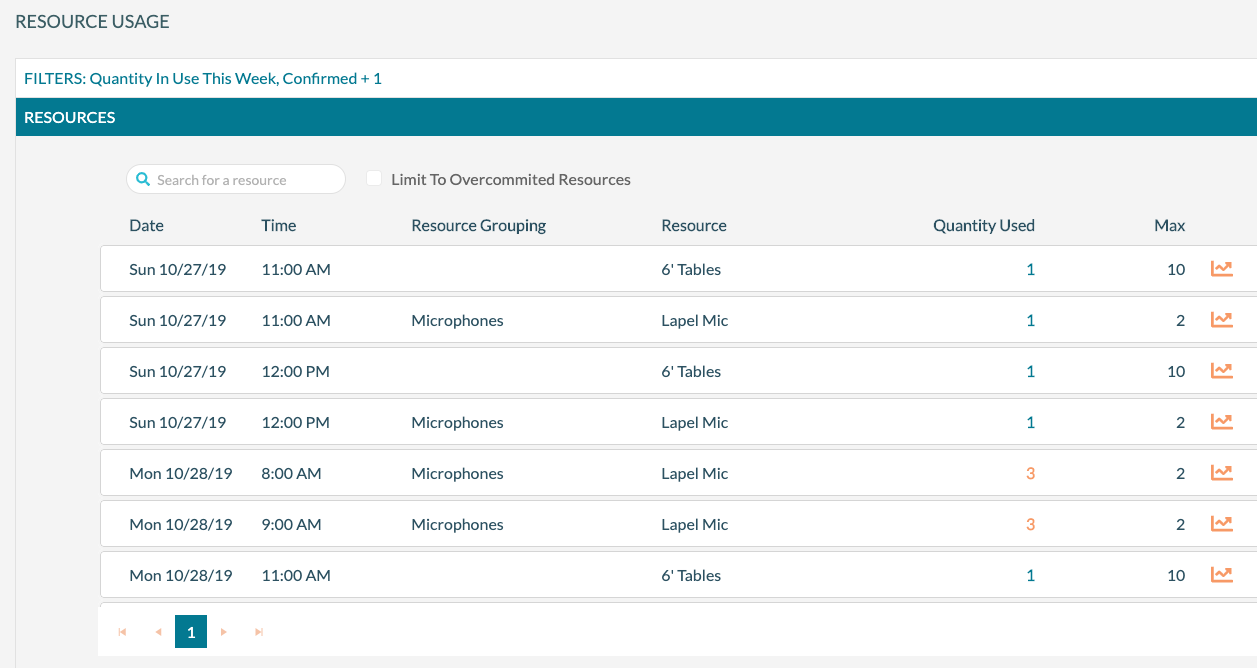Viewport: 1257px width, 668px height.
Task: Click quantity used 1 for Sun 12:00 PM Lapel Mic
Action: 1030,422
